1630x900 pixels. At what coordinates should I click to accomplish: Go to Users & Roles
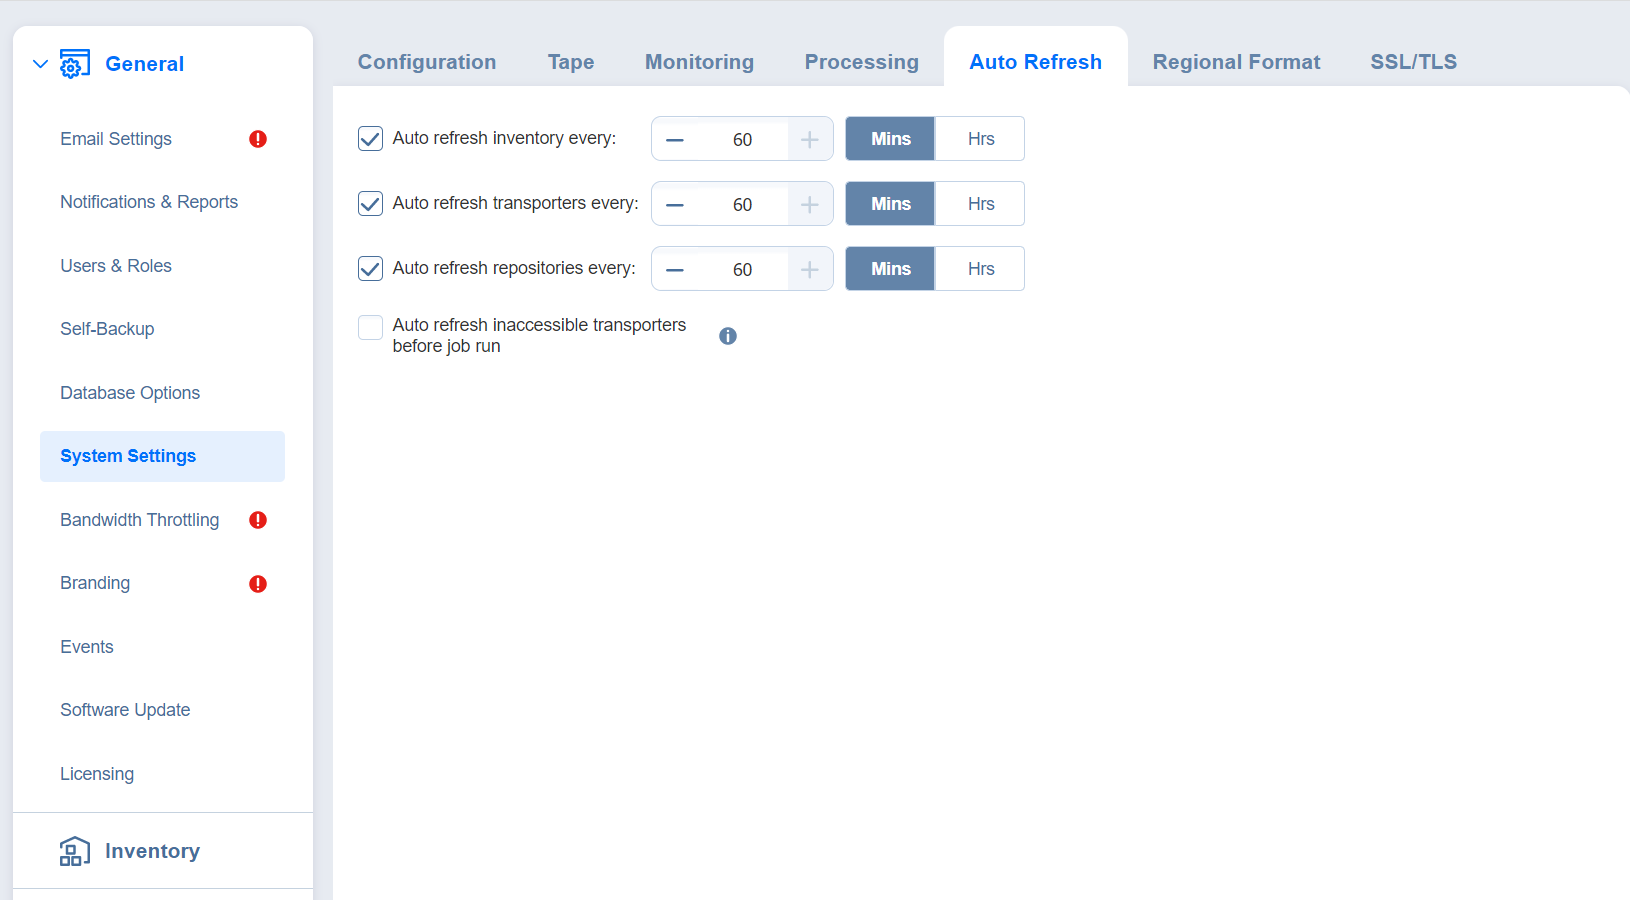pos(116,266)
